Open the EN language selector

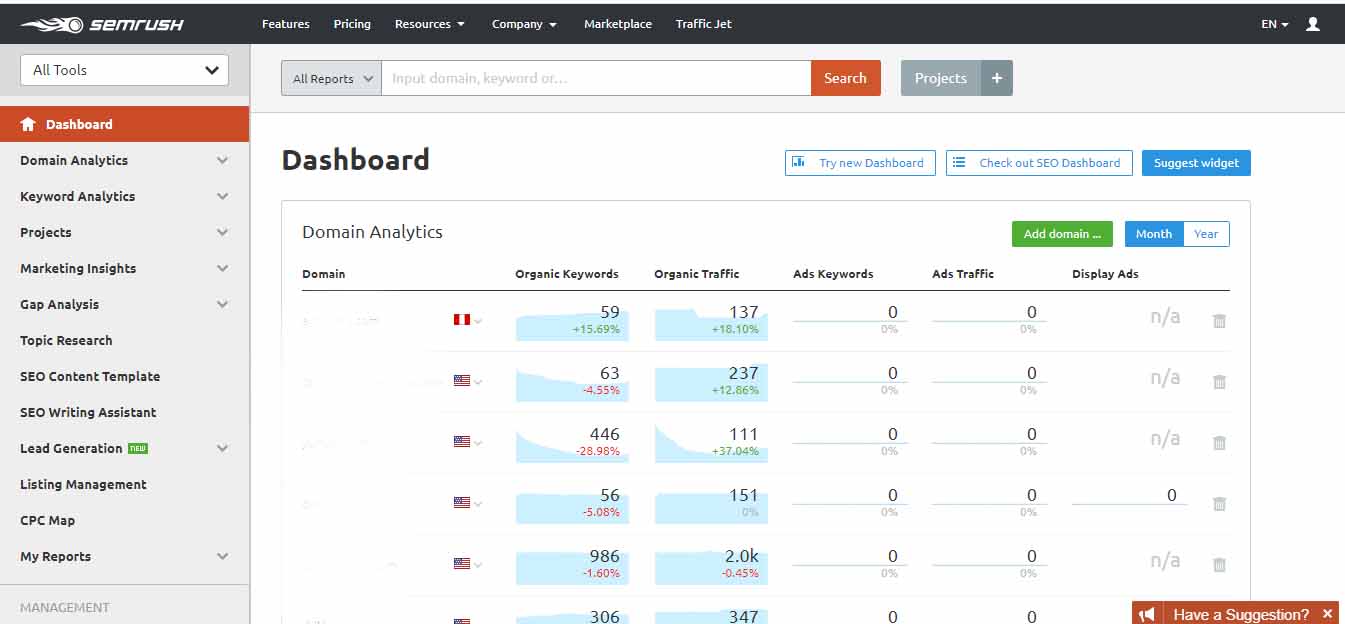(x=1275, y=24)
